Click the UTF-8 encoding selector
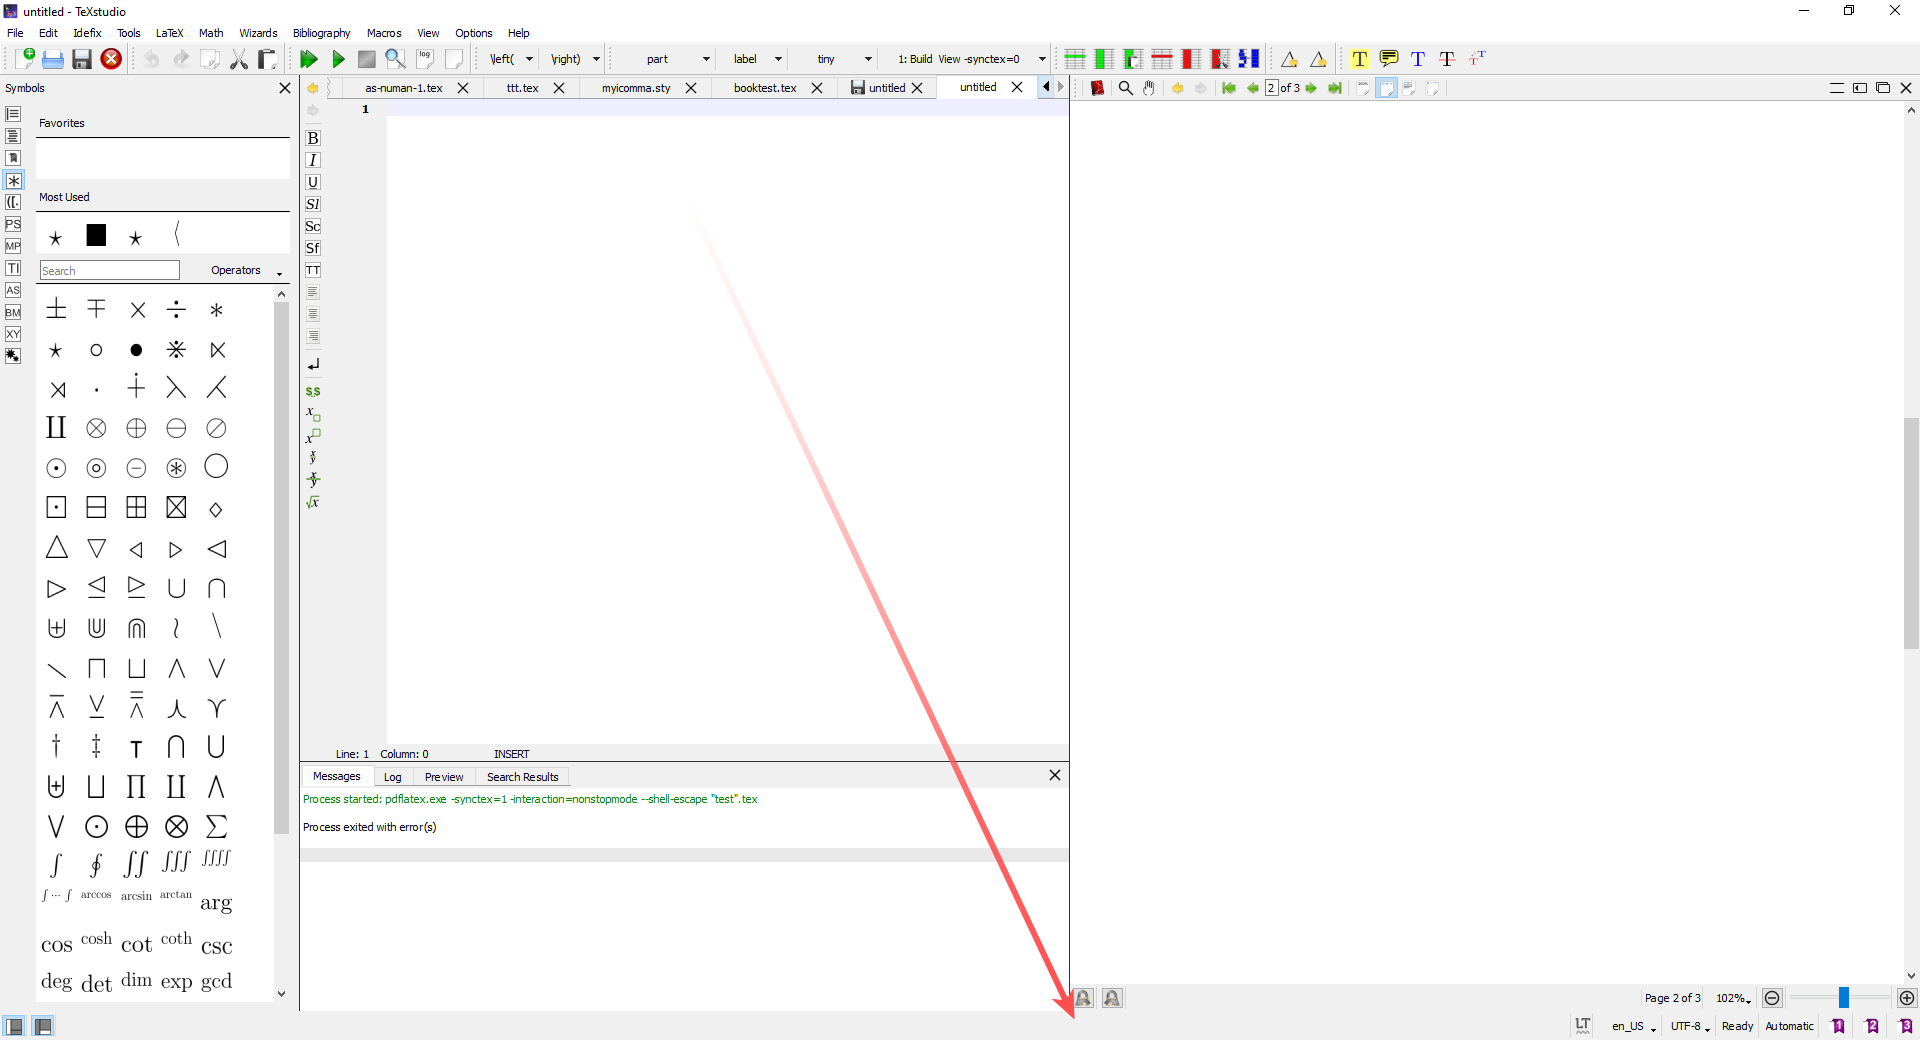 tap(1690, 1026)
